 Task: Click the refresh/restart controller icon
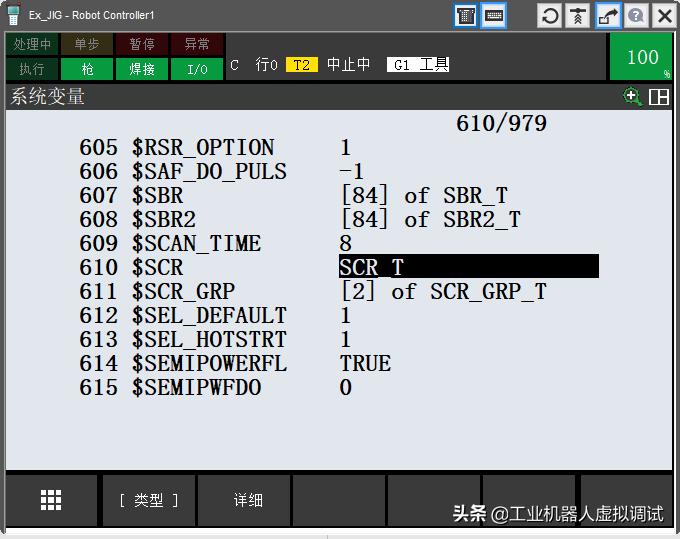tap(549, 16)
